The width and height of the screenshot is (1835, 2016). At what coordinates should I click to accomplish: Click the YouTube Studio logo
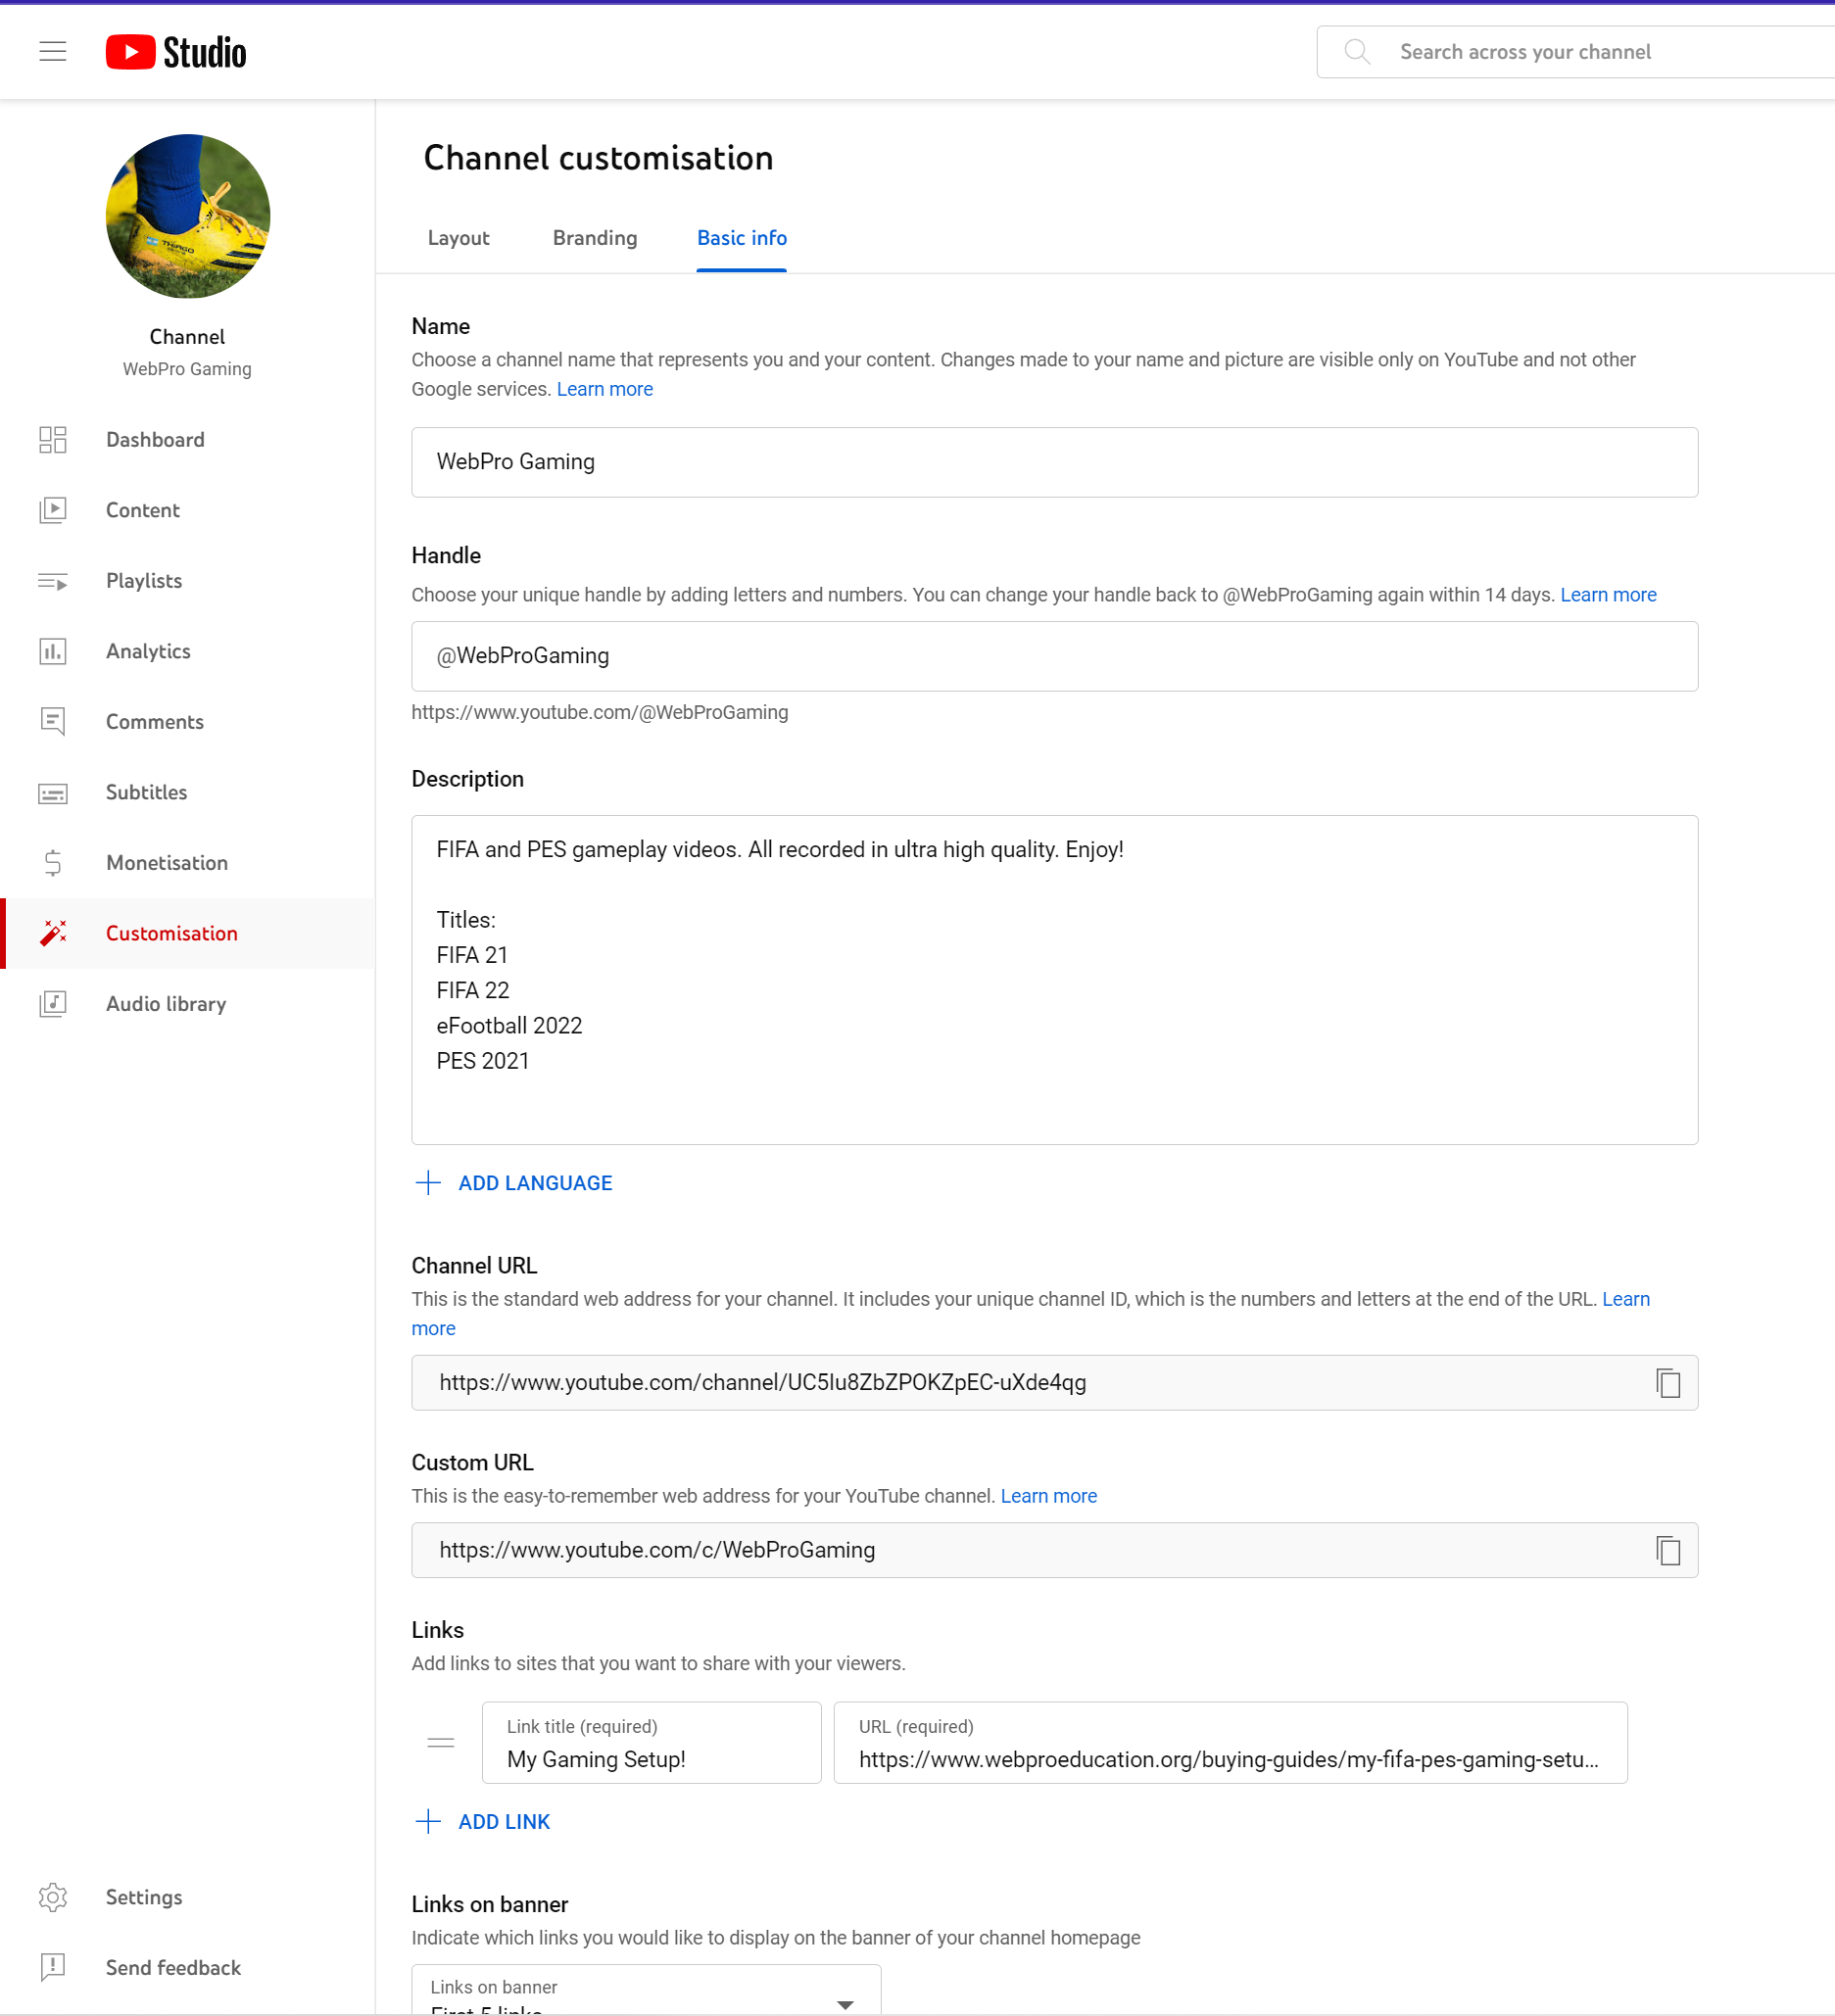(176, 52)
